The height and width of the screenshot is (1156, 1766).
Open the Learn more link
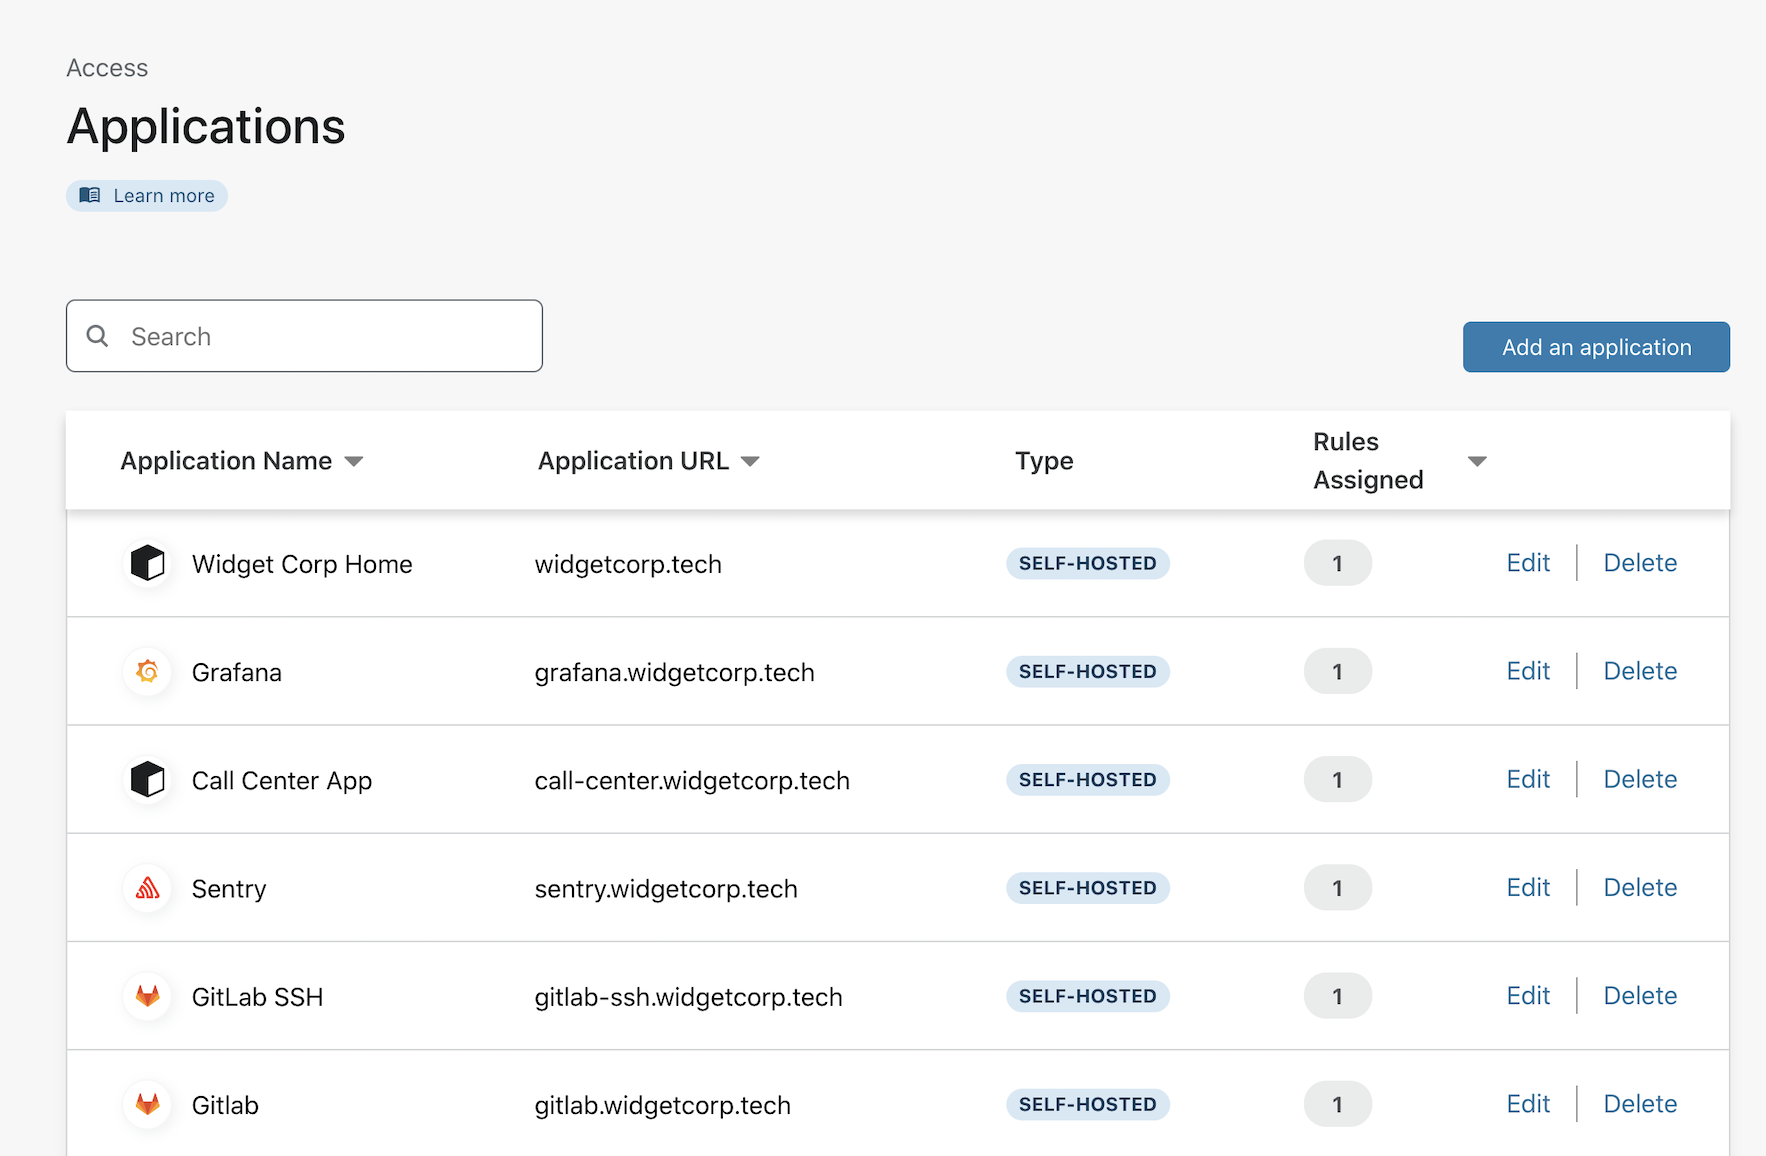pyautogui.click(x=163, y=196)
